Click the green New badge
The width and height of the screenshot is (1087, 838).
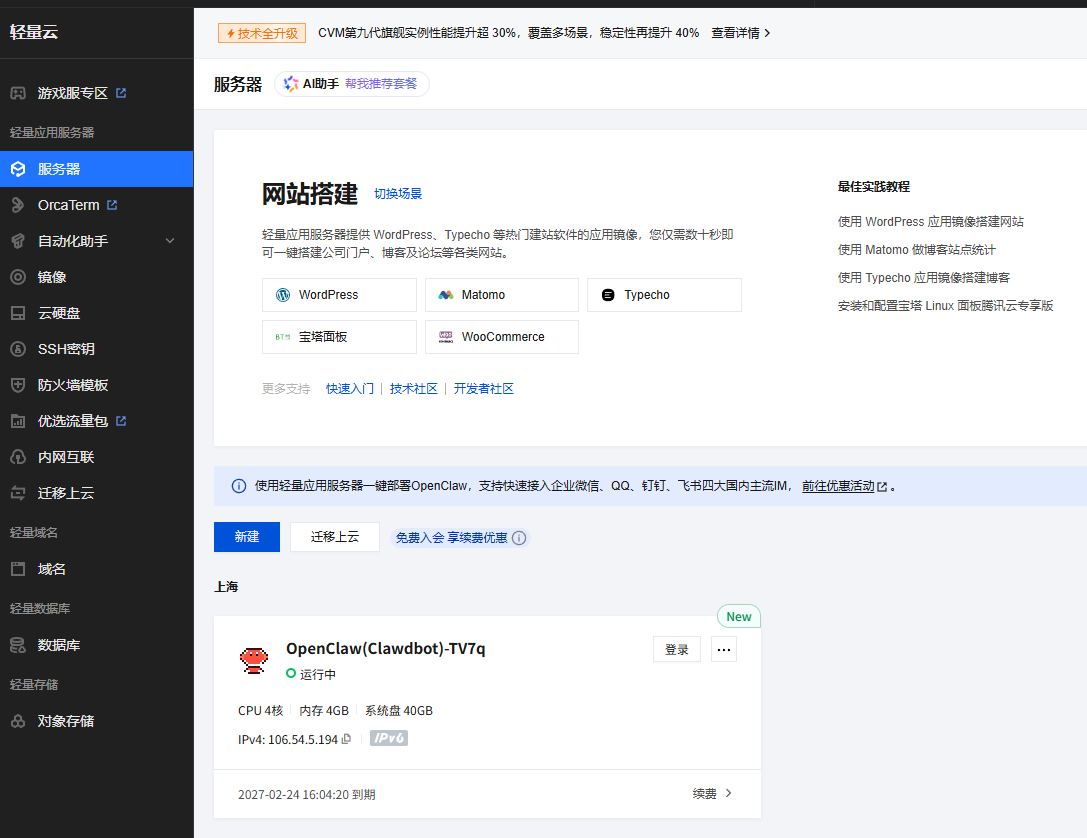point(739,617)
